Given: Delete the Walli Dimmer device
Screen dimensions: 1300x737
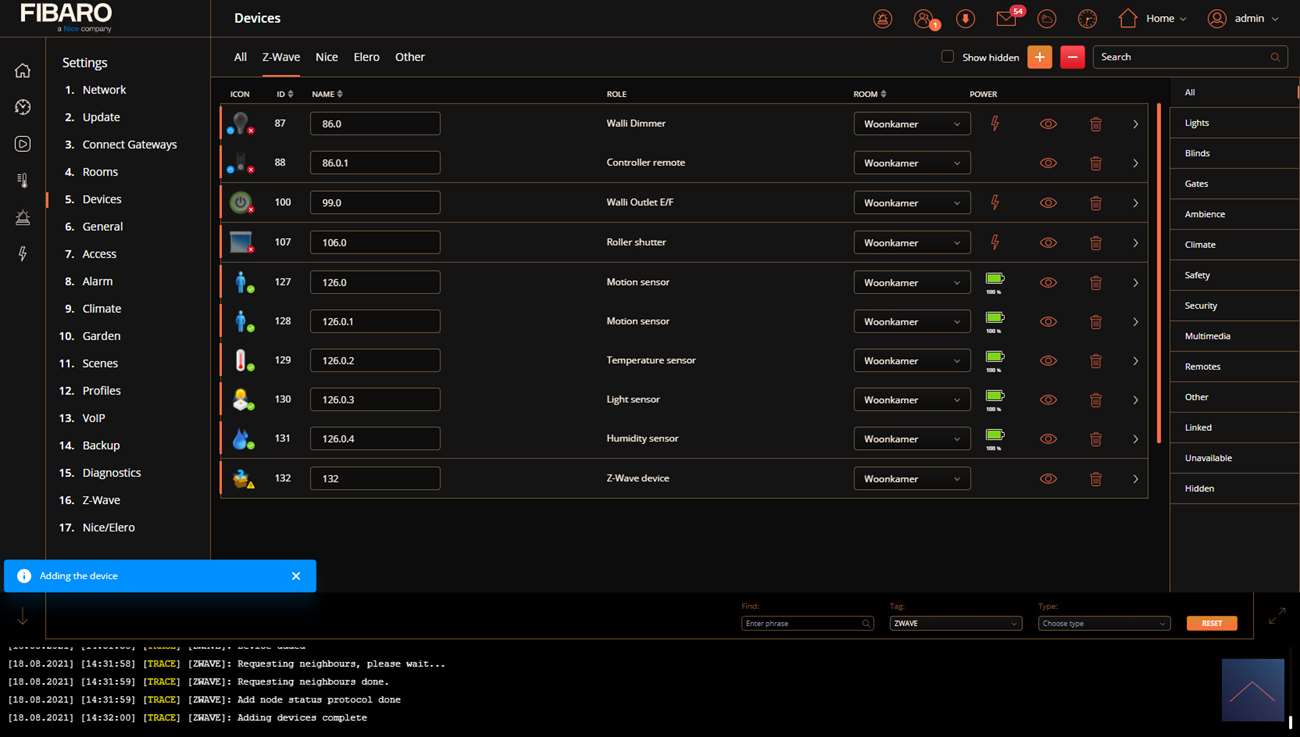Looking at the screenshot, I should 1095,124.
